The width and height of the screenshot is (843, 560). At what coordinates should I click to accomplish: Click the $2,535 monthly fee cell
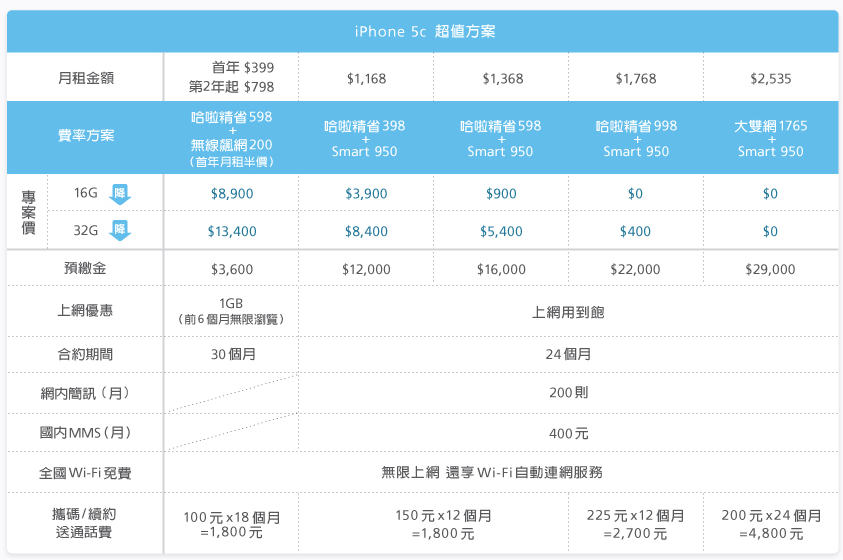(770, 78)
